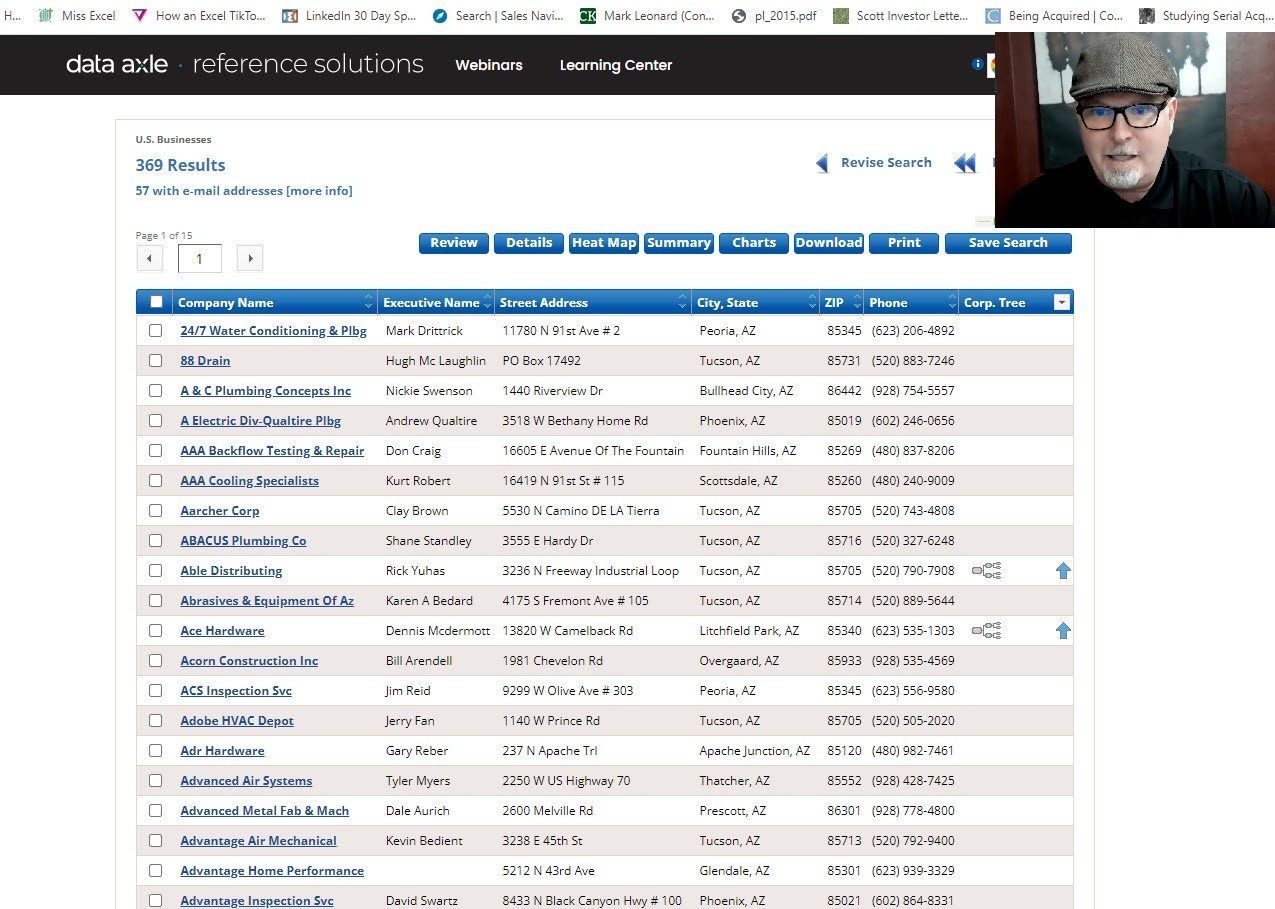Click the Revise Search link

click(x=886, y=163)
